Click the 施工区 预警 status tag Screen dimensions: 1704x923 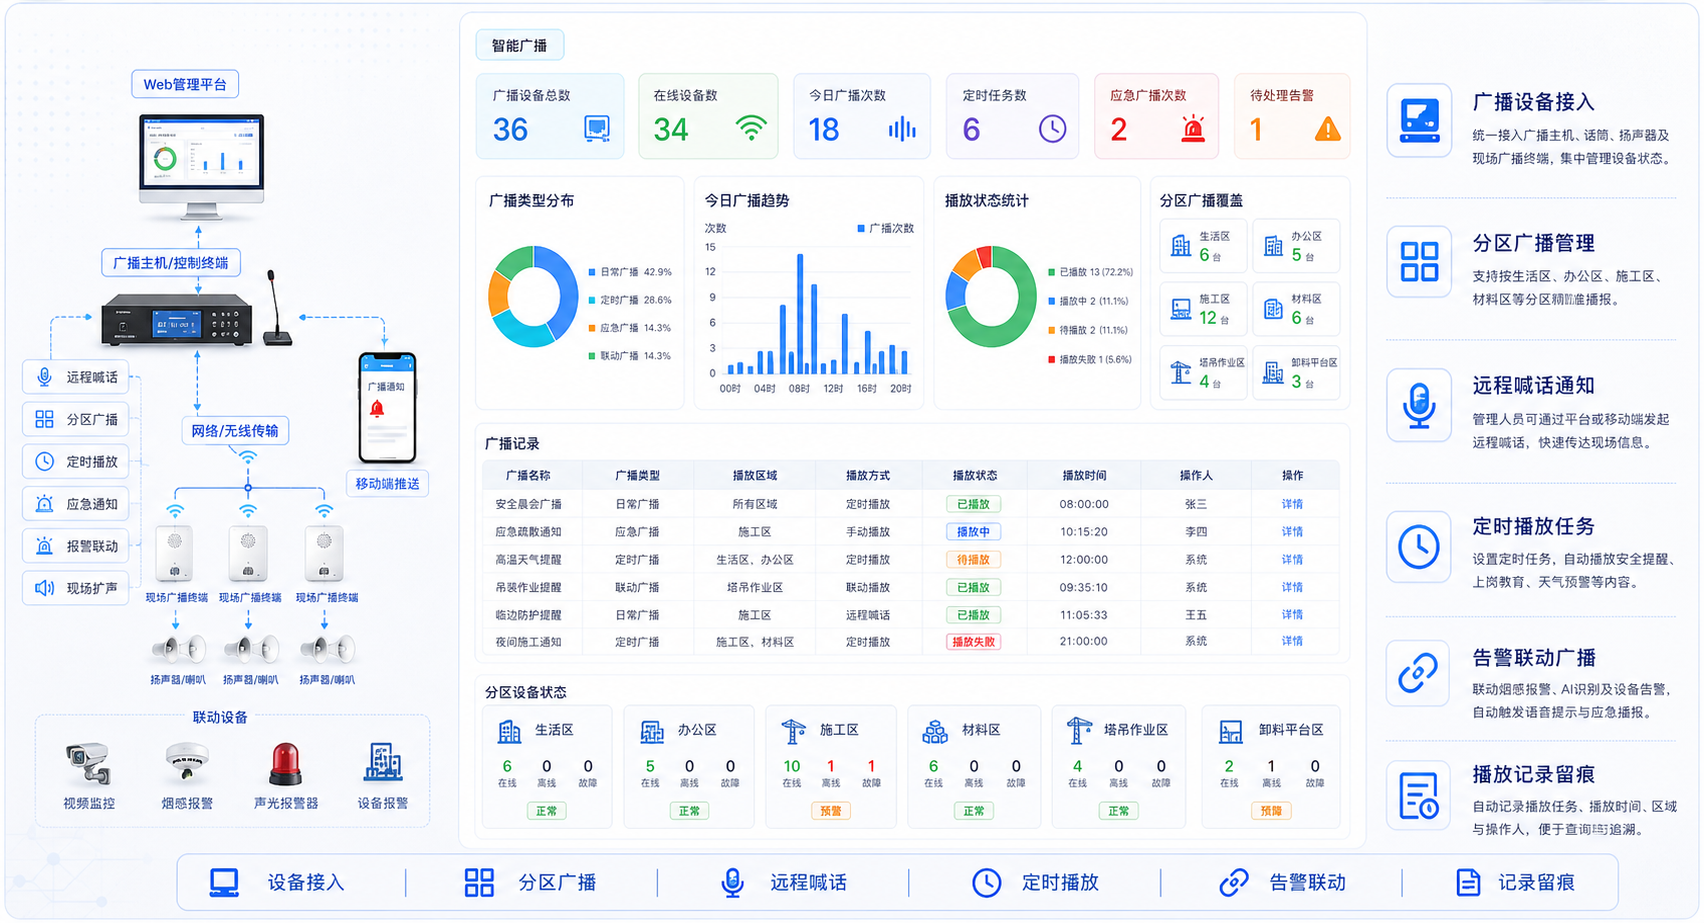point(830,811)
